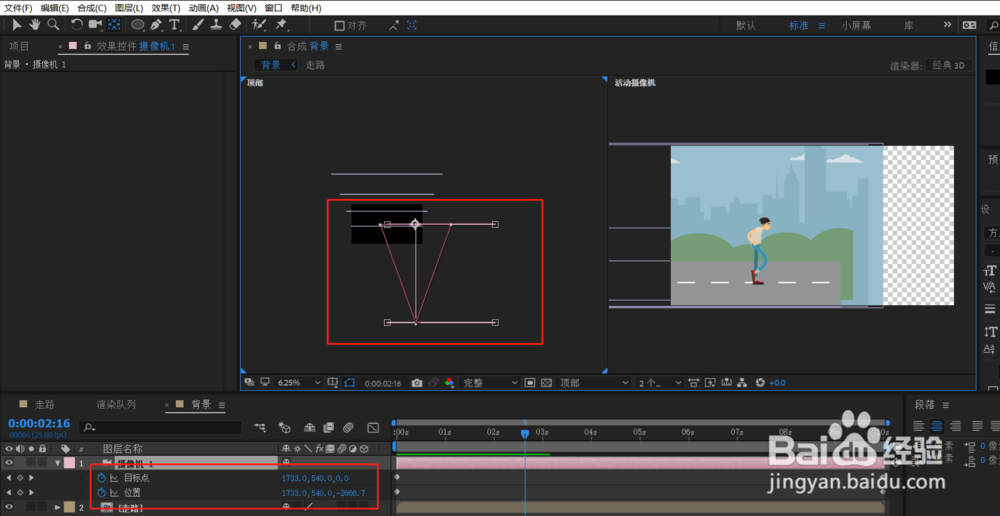The image size is (1000, 516).
Task: Switch to the 项目 panel tab
Action: (19, 47)
